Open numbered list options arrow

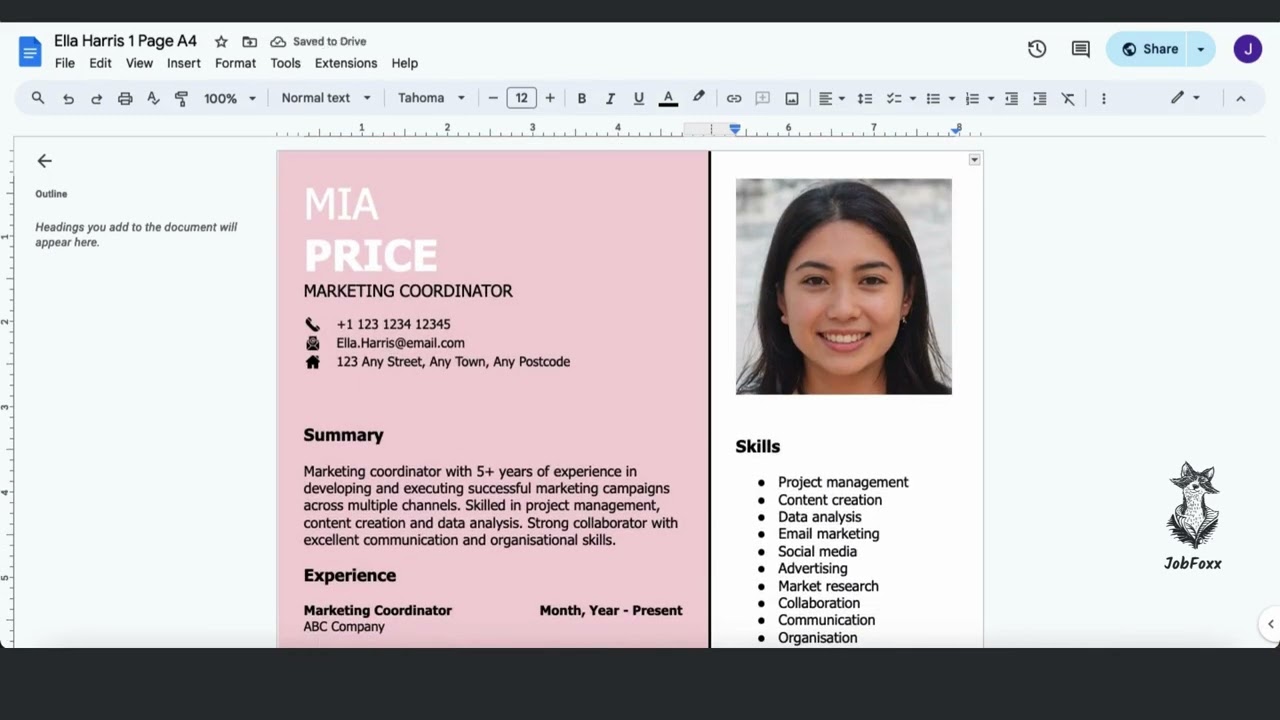[991, 98]
